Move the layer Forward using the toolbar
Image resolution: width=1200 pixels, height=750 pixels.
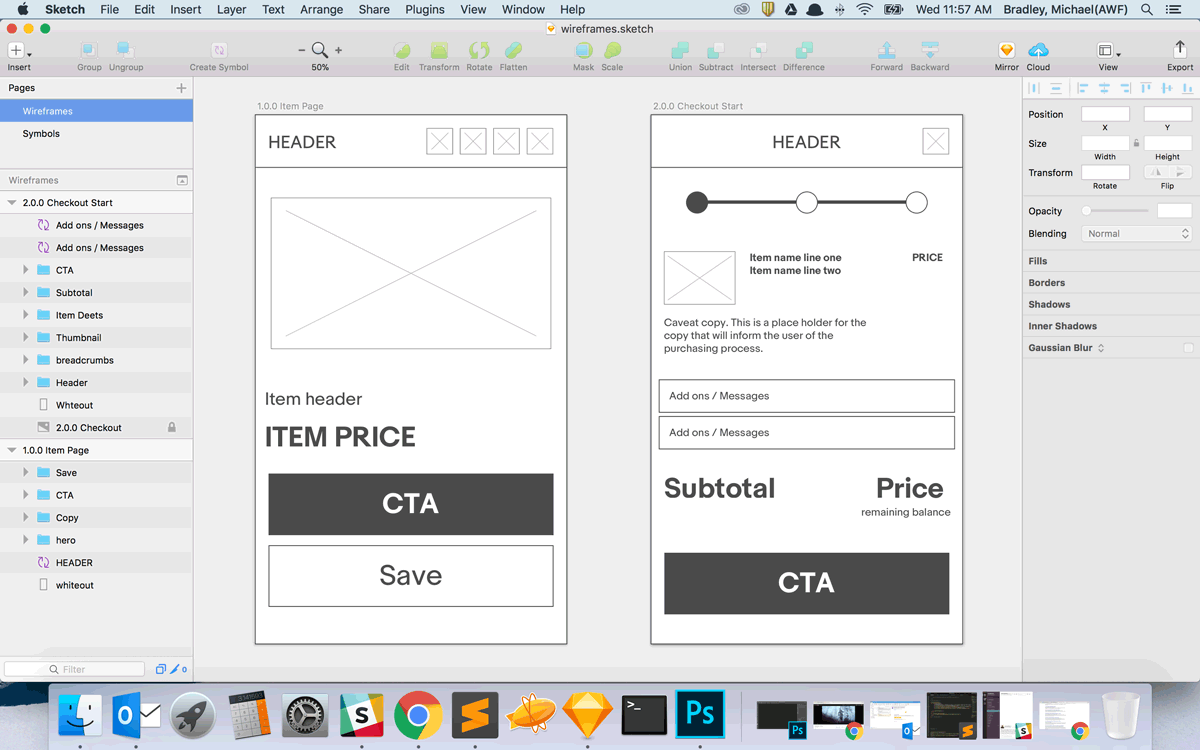pos(886,51)
